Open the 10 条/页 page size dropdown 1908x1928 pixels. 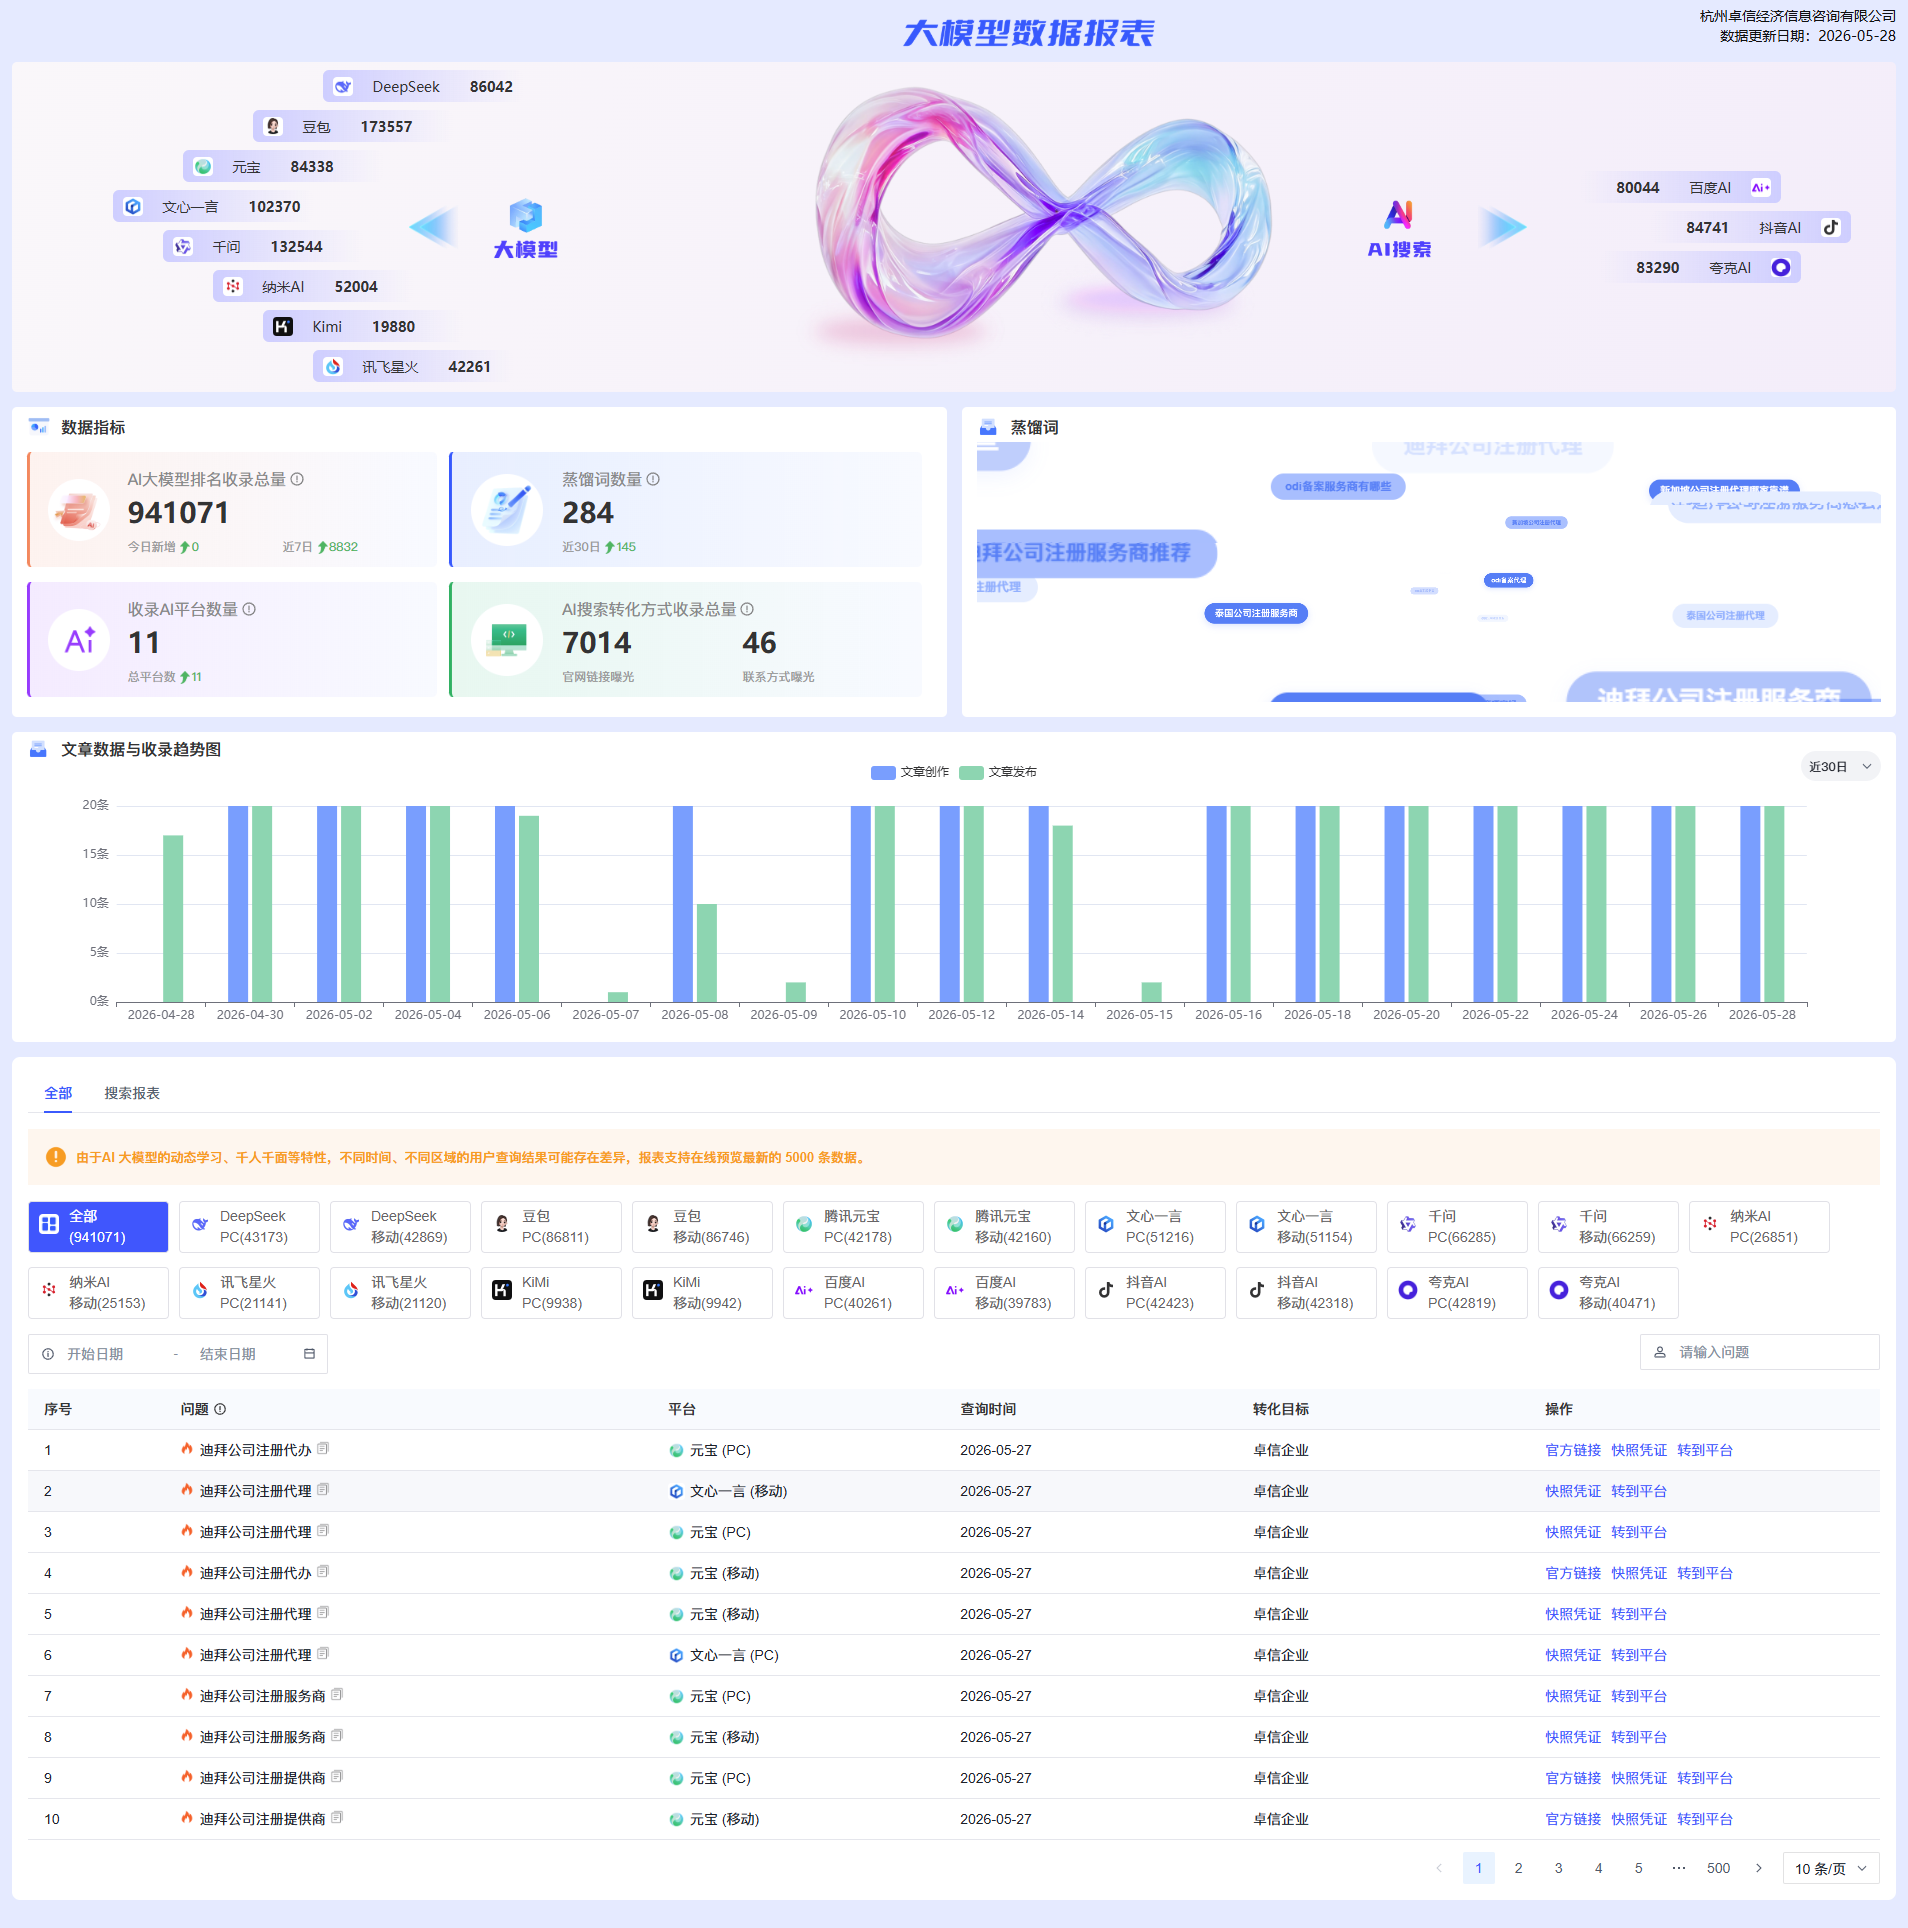(1830, 1868)
